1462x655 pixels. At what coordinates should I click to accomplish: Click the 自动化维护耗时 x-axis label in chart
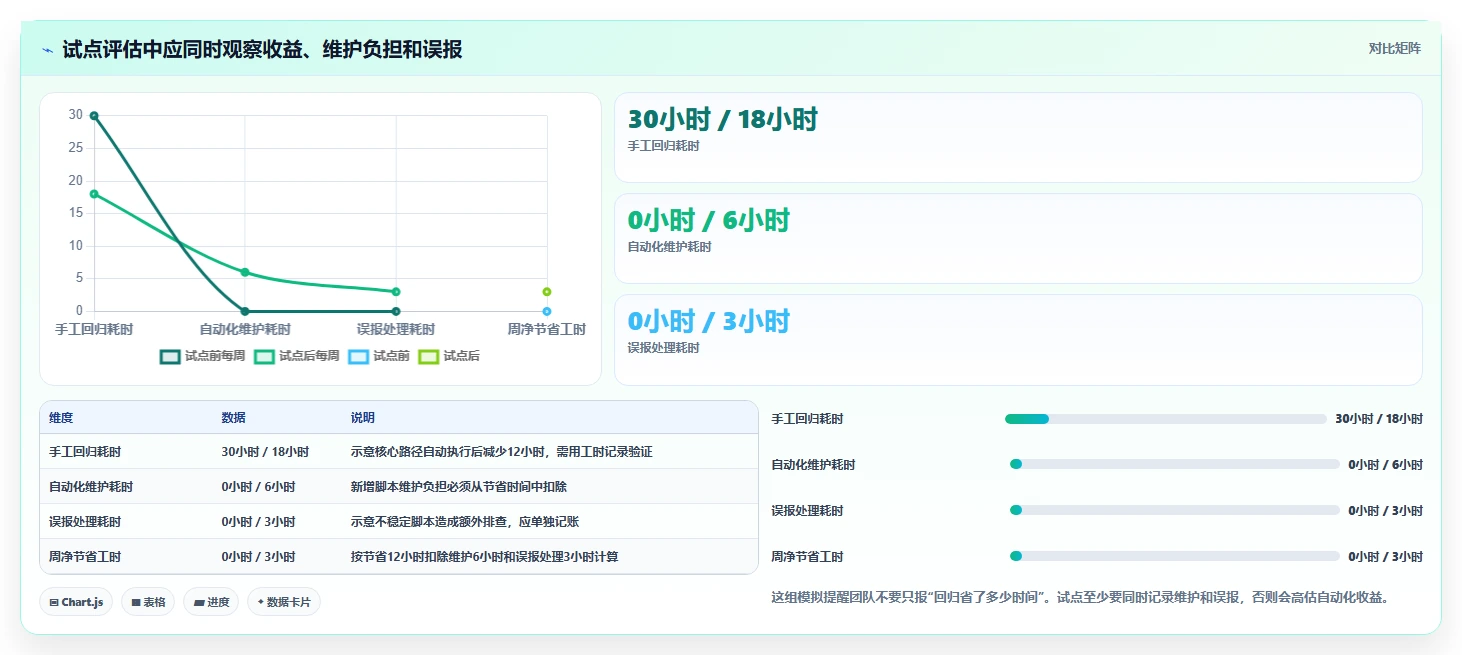point(245,329)
